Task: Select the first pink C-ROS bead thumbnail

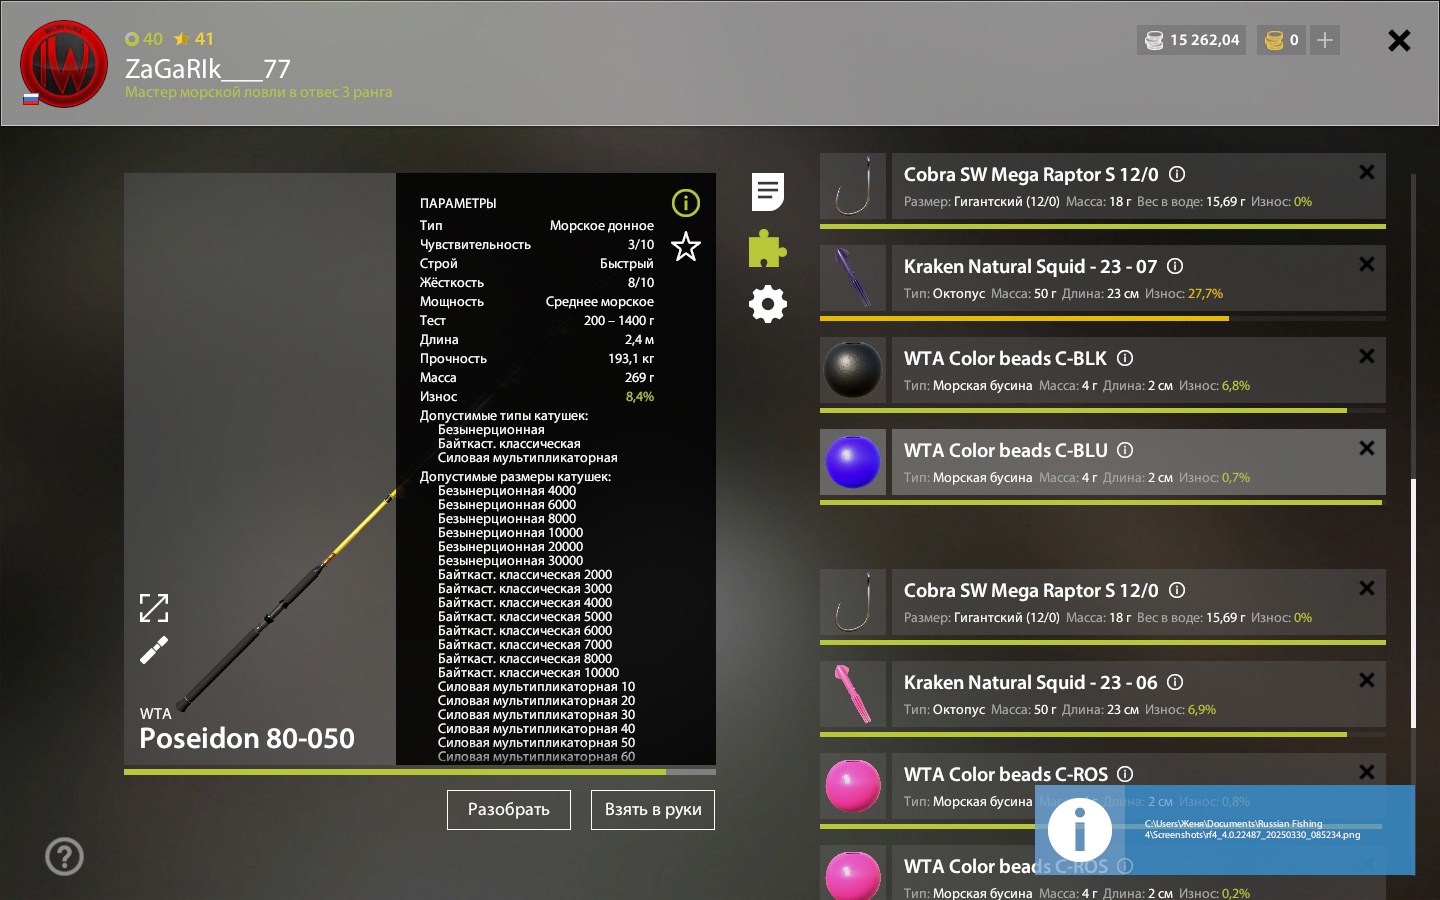Action: [853, 786]
